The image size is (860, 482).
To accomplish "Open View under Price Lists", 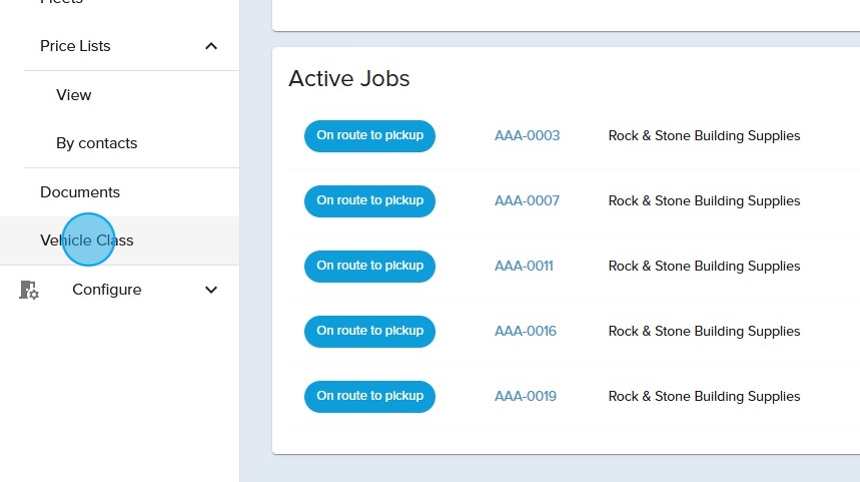I will coord(74,95).
